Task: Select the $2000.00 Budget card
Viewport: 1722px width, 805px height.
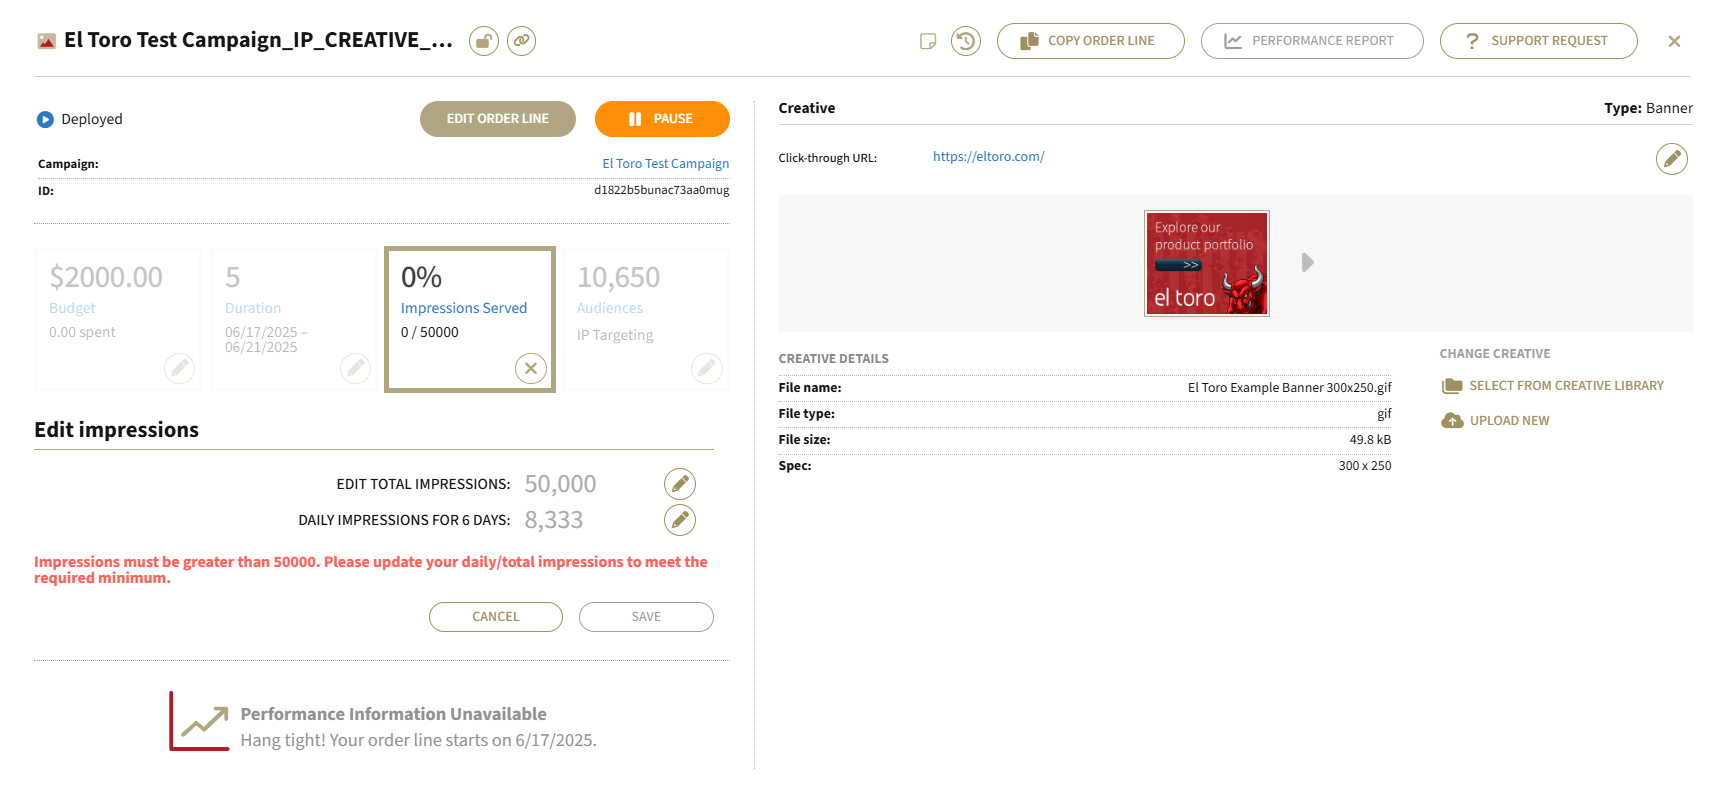Action: (118, 319)
